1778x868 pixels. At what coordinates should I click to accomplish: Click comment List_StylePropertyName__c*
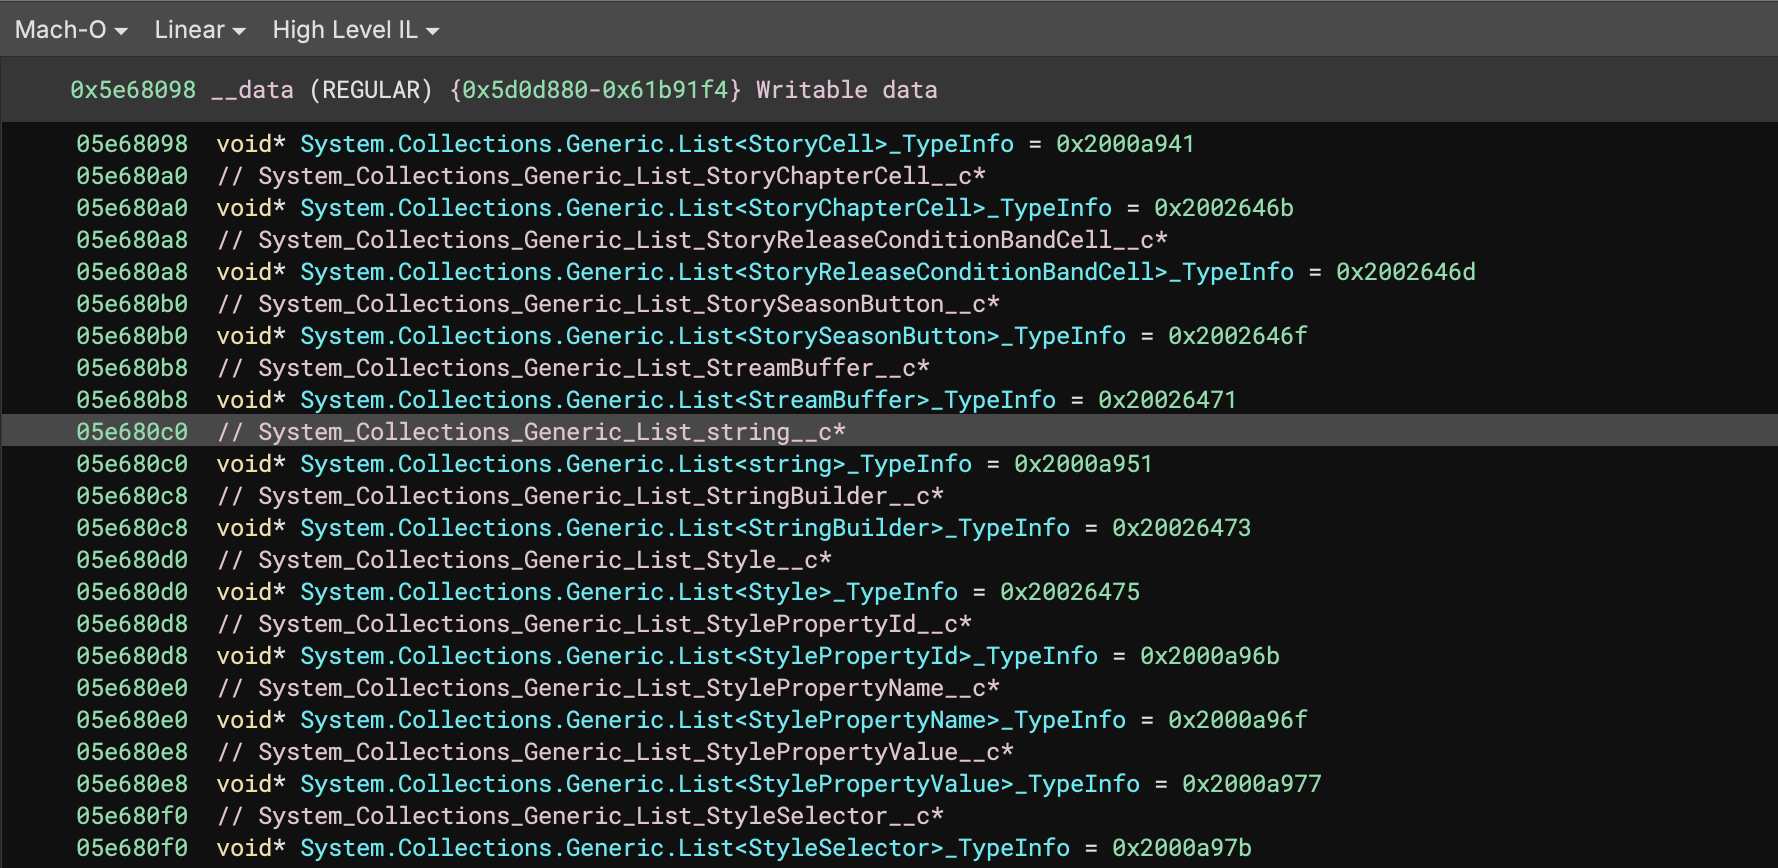[608, 688]
